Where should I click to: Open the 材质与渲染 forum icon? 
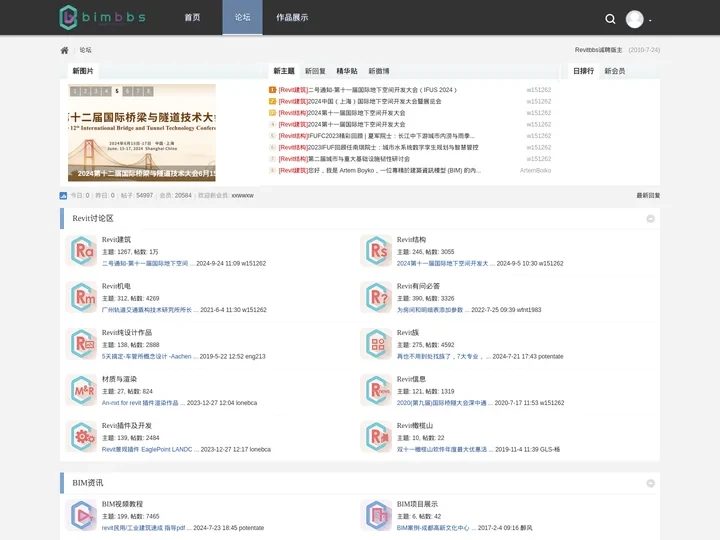pos(82,390)
